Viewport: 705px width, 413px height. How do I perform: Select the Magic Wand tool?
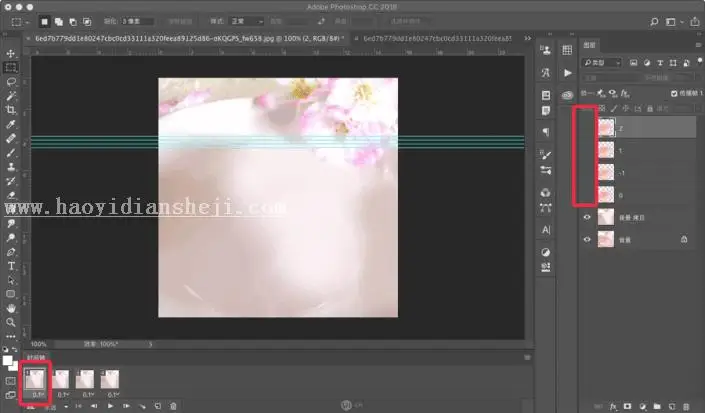click(x=11, y=96)
